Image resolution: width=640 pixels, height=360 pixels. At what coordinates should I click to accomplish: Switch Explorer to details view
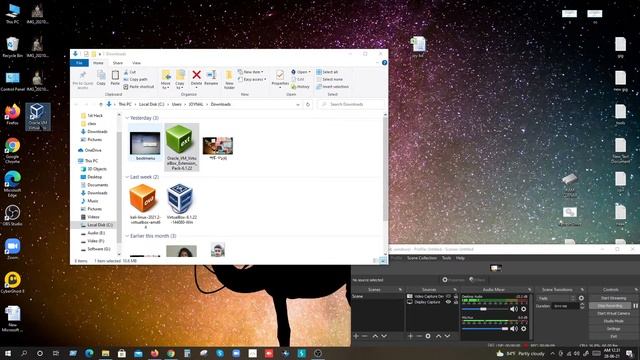375,260
